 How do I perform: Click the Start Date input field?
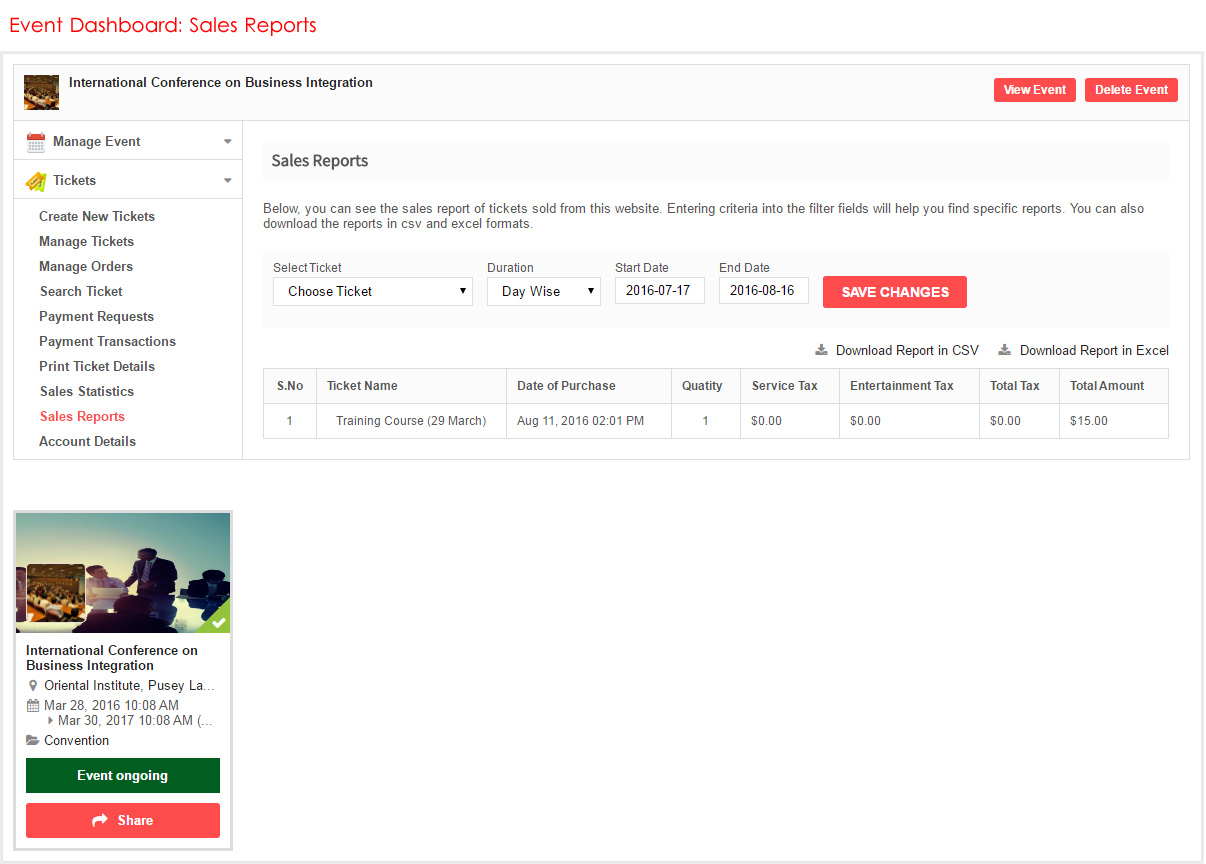(659, 291)
